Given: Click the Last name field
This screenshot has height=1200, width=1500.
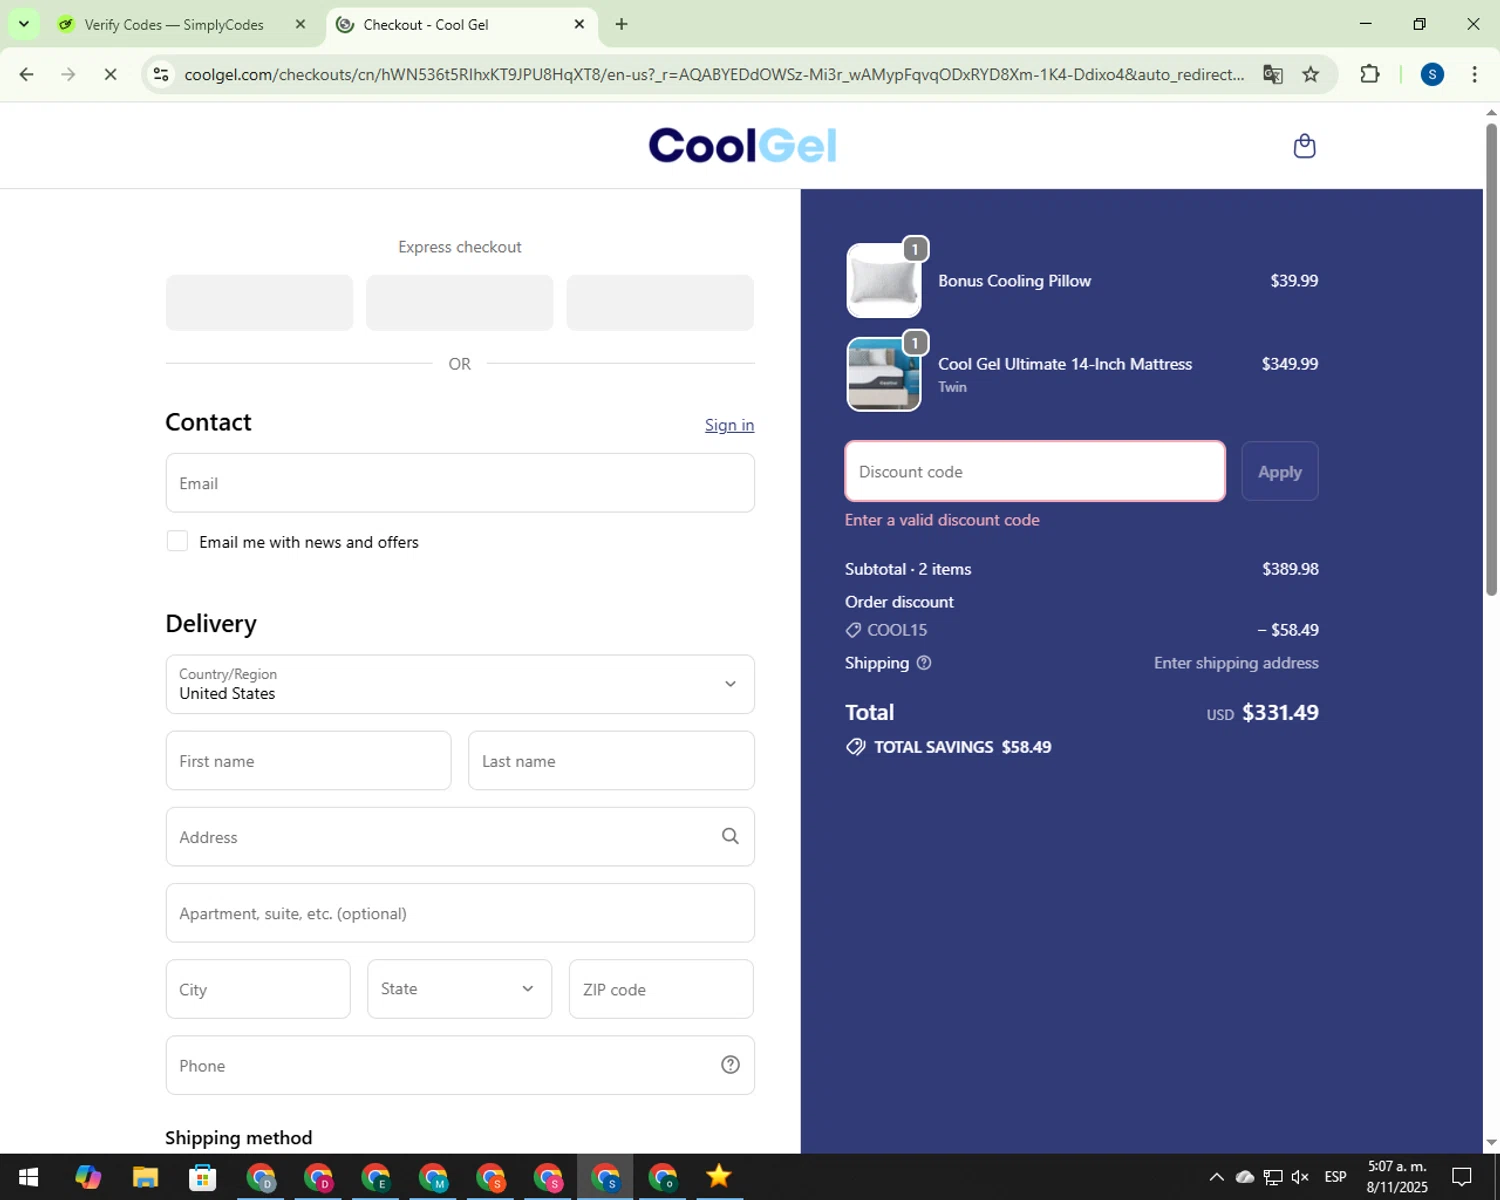Looking at the screenshot, I should (x=611, y=761).
